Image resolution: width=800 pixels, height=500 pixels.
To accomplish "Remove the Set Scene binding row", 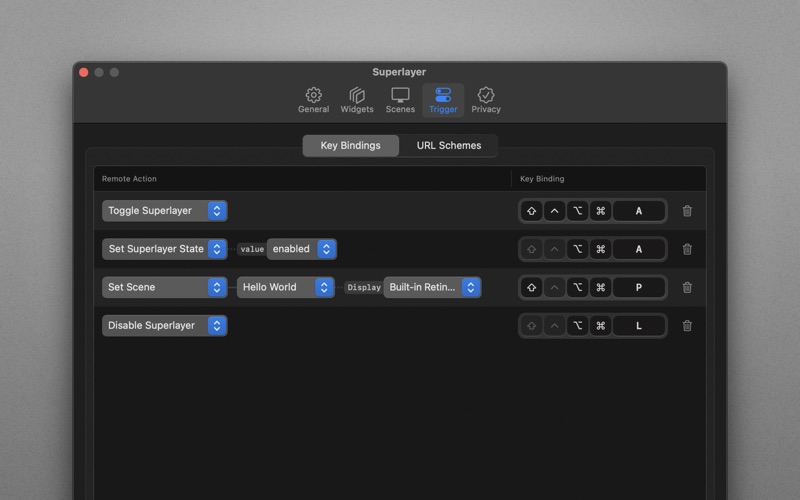I will (687, 287).
